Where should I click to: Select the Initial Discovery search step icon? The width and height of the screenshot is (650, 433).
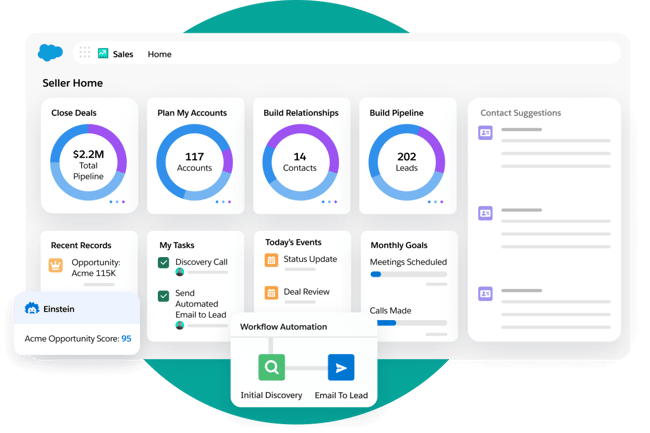[x=272, y=367]
